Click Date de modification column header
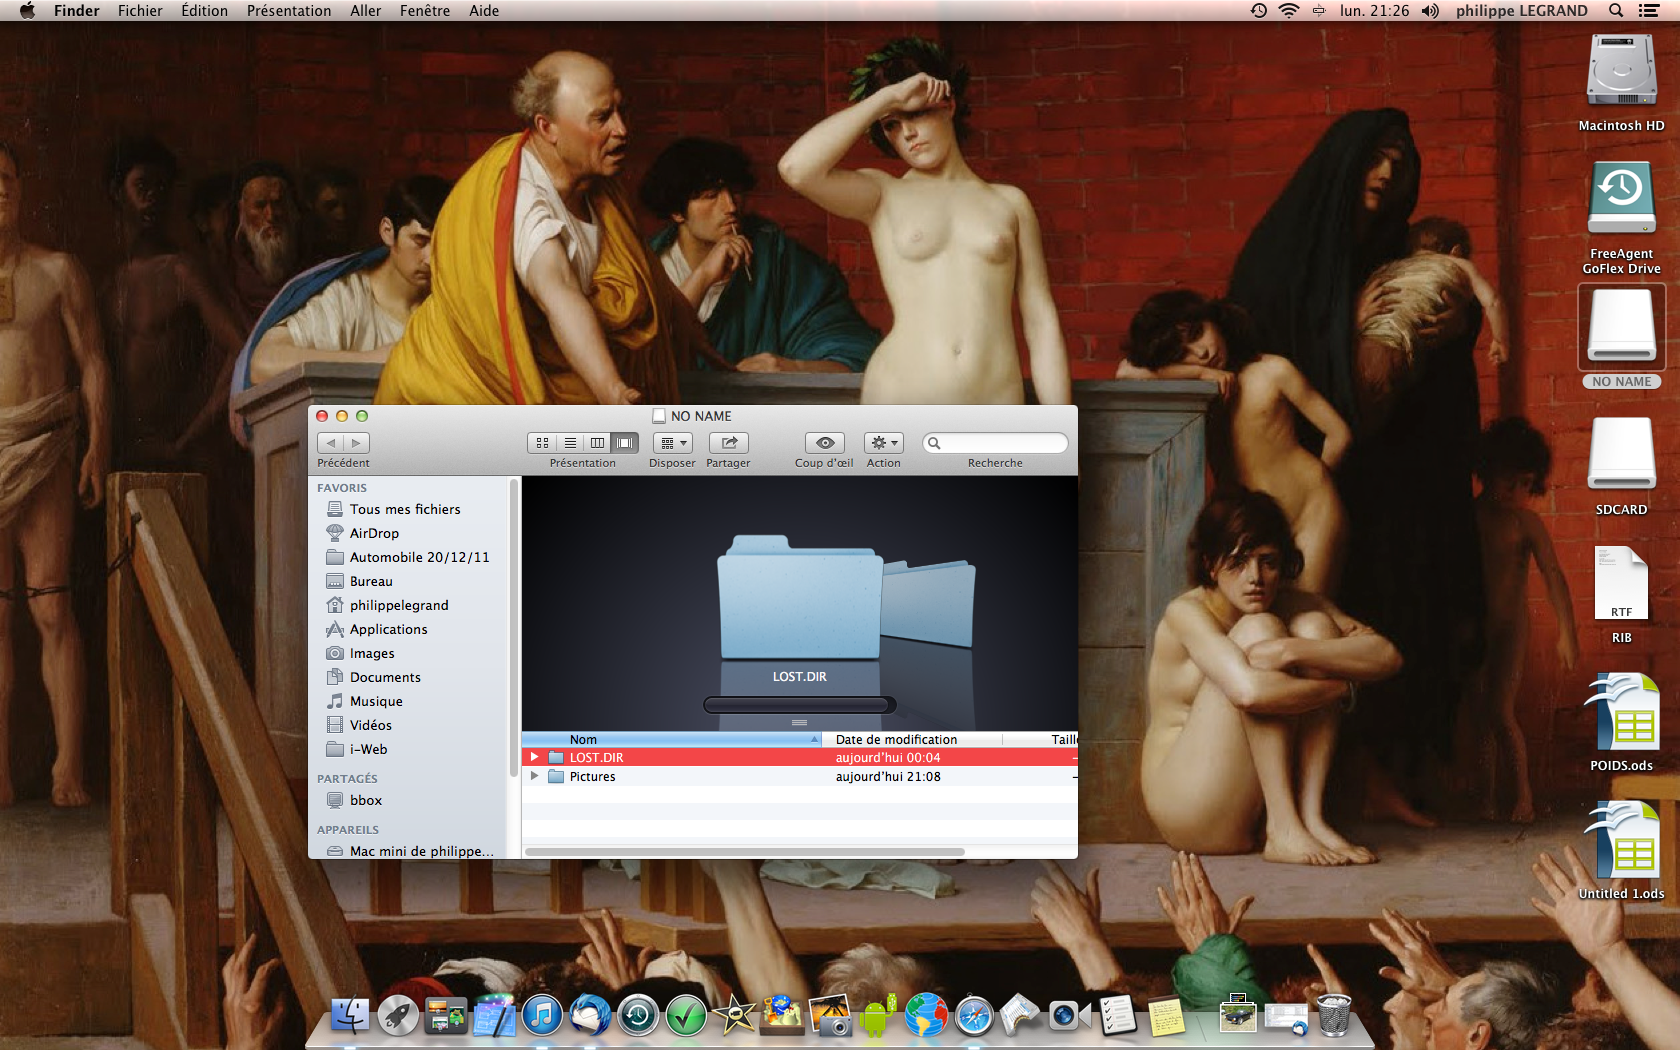This screenshot has height=1050, width=1680. click(912, 740)
